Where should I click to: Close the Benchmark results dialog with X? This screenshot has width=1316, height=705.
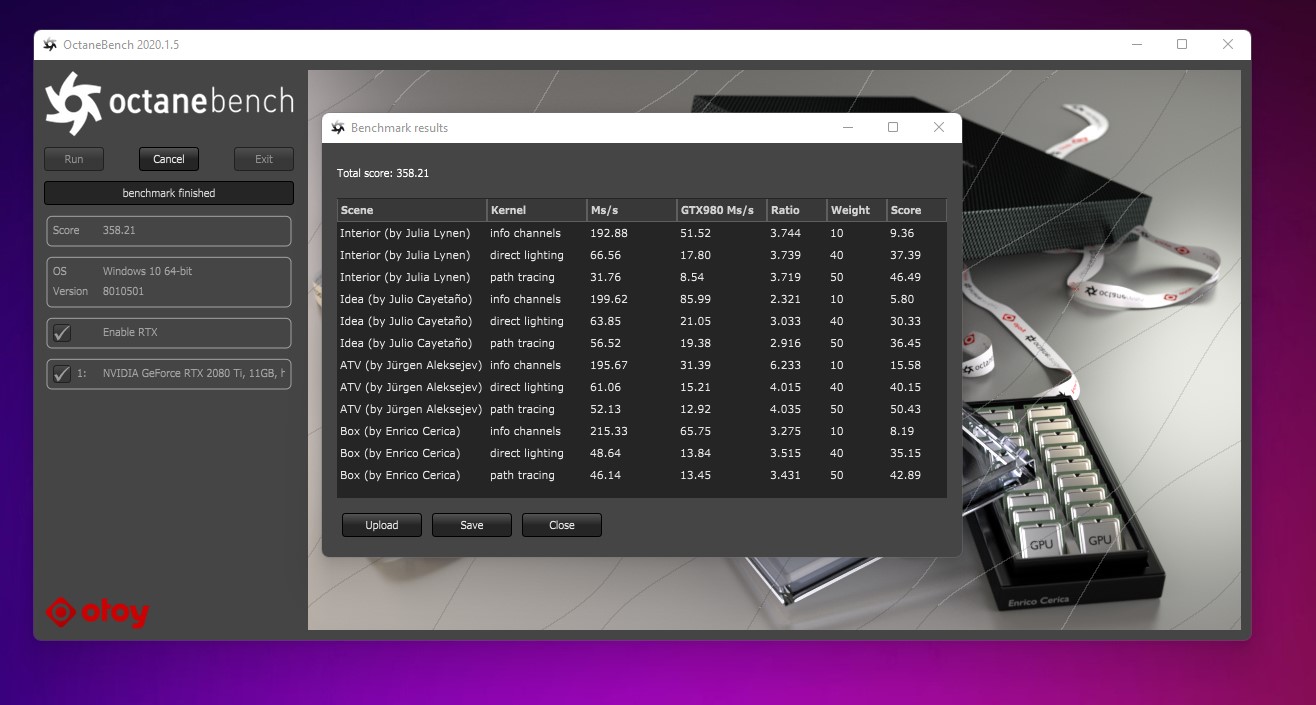[938, 128]
